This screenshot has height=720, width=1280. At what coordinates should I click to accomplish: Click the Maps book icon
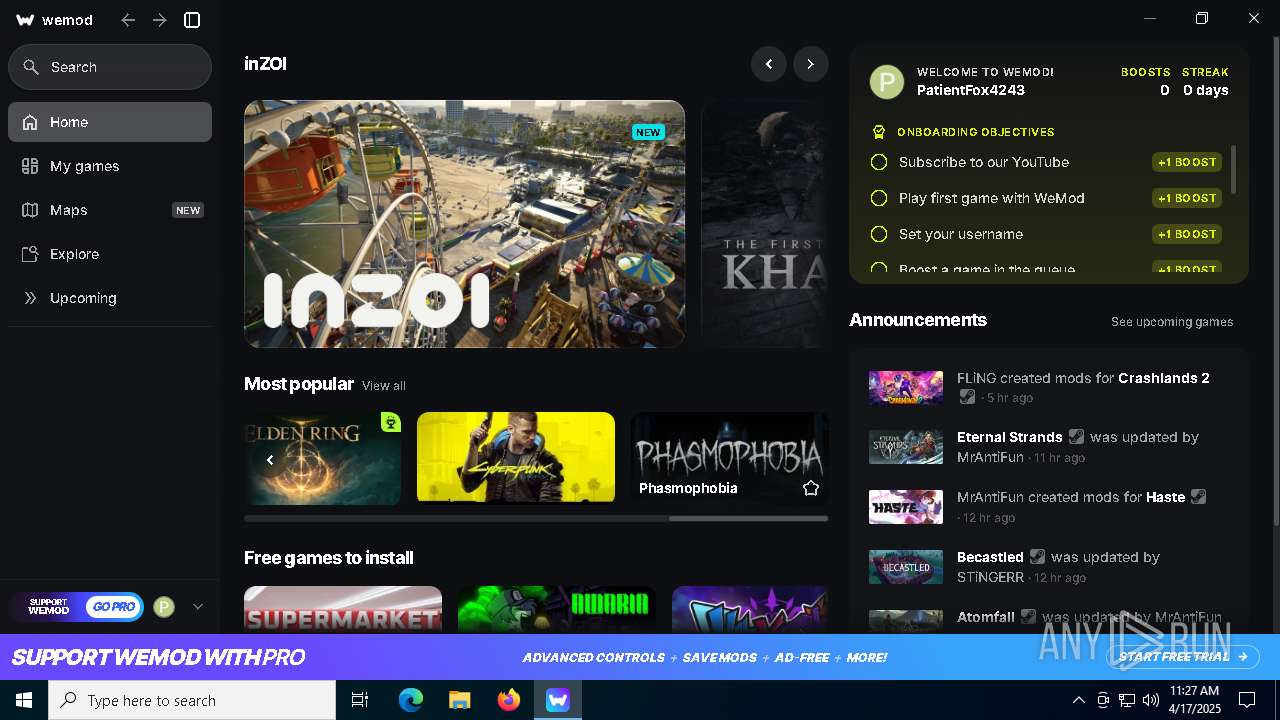click(x=30, y=210)
